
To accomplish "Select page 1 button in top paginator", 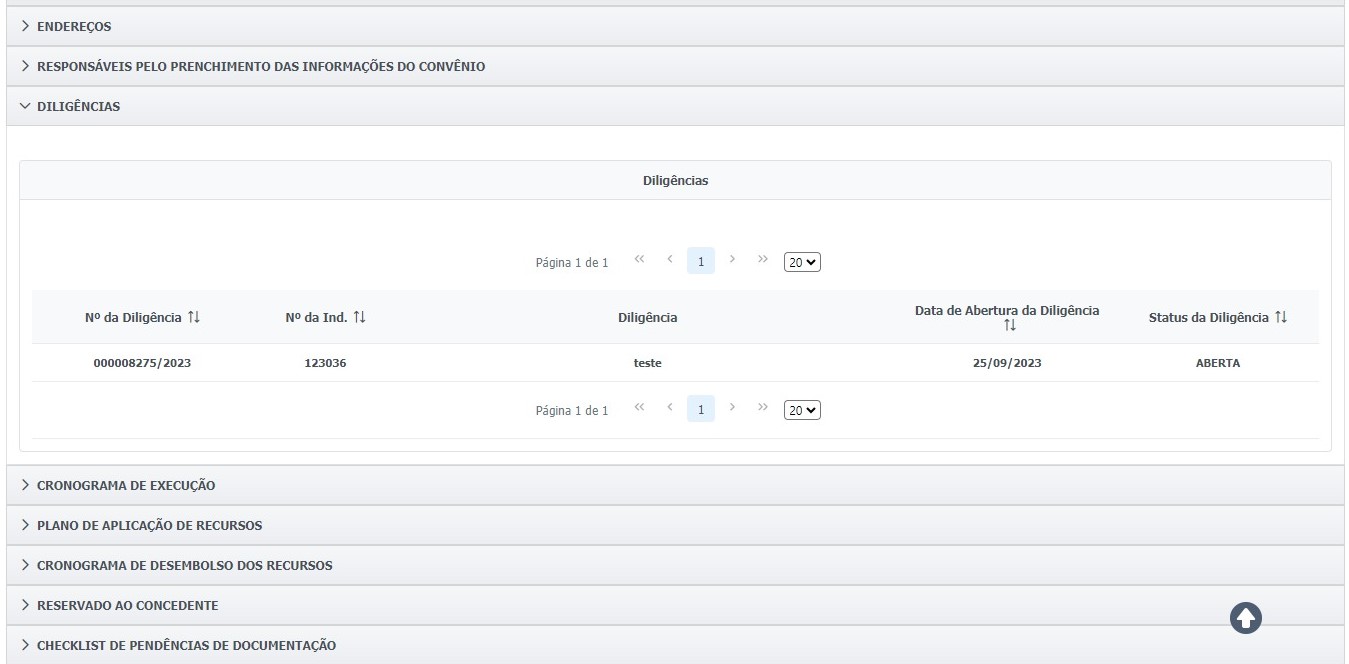I will 701,261.
